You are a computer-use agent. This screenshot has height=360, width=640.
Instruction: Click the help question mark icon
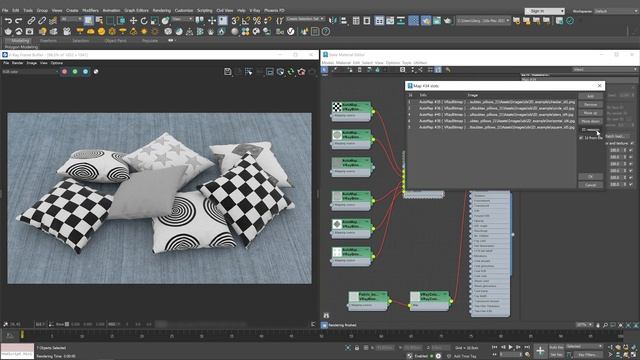click(x=326, y=31)
